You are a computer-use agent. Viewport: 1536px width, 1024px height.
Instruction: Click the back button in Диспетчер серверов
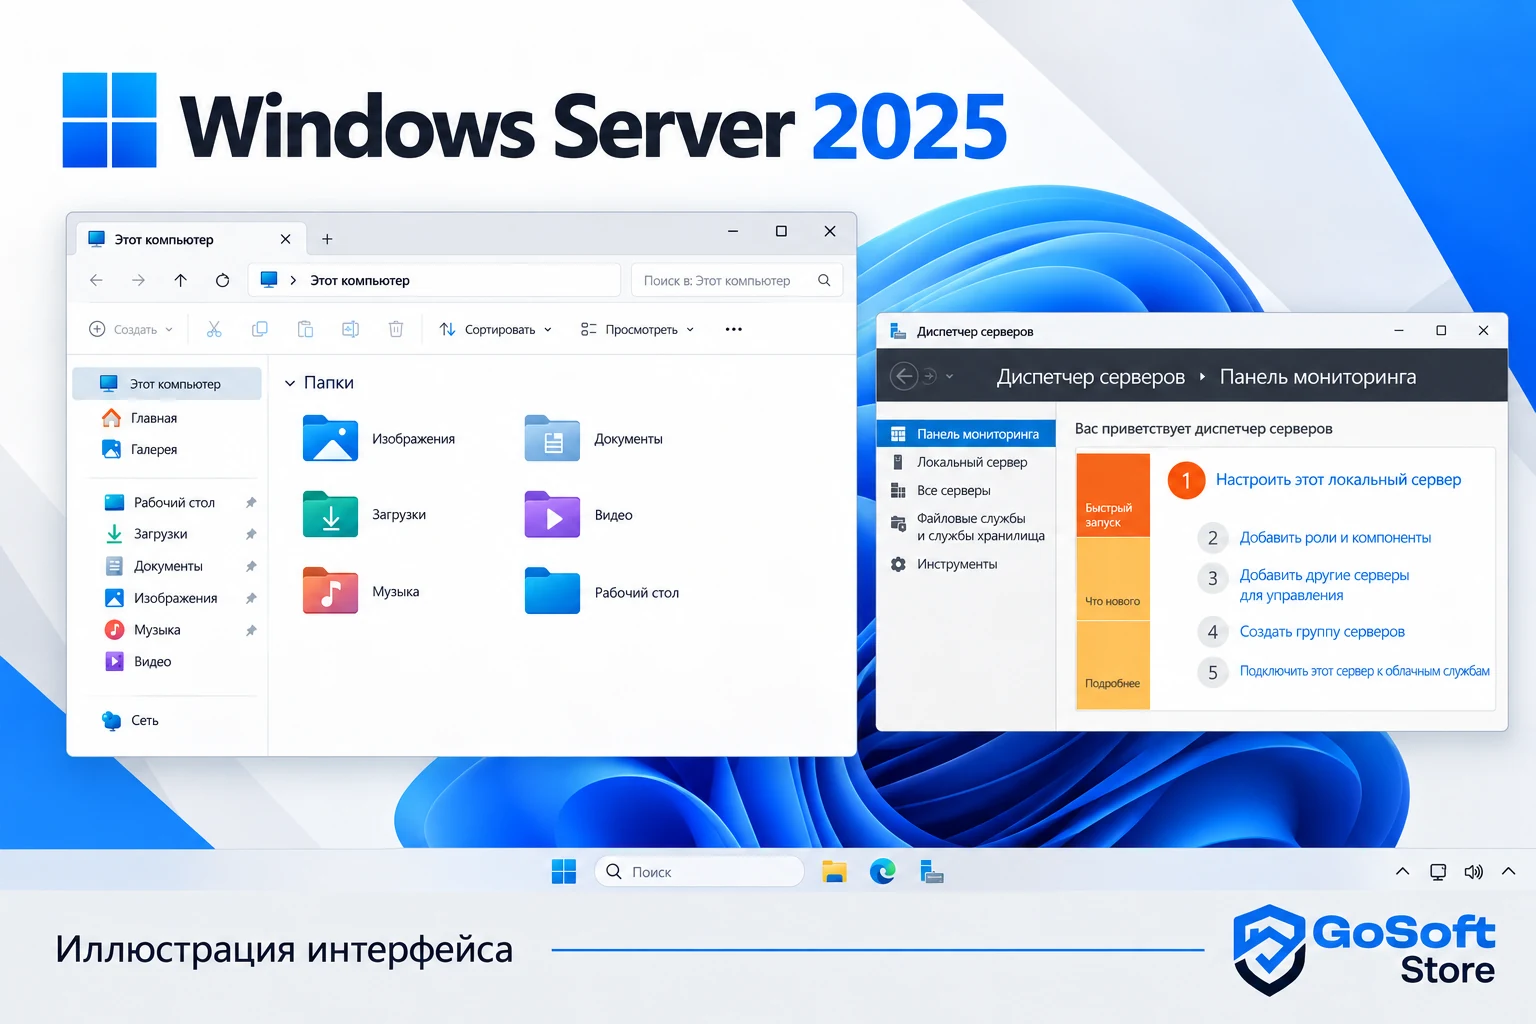(x=904, y=376)
